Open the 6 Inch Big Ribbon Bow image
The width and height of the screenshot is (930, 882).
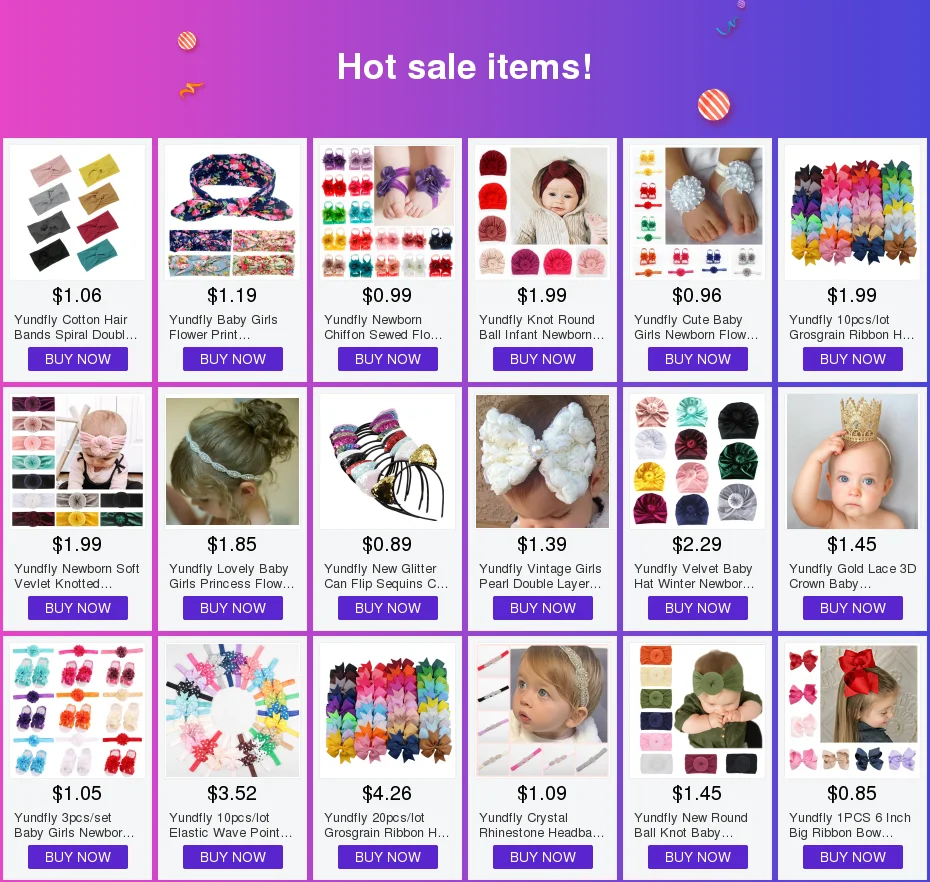(x=852, y=711)
